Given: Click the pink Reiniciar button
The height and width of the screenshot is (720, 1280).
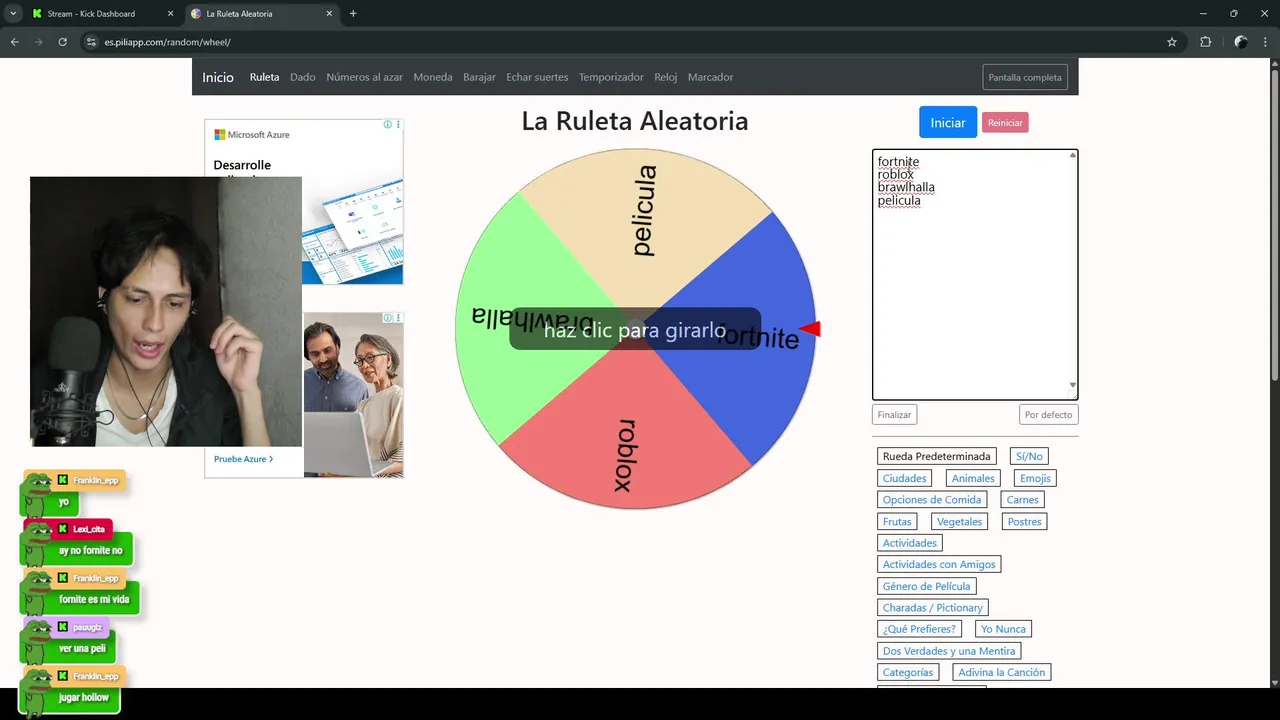Looking at the screenshot, I should (x=1005, y=122).
